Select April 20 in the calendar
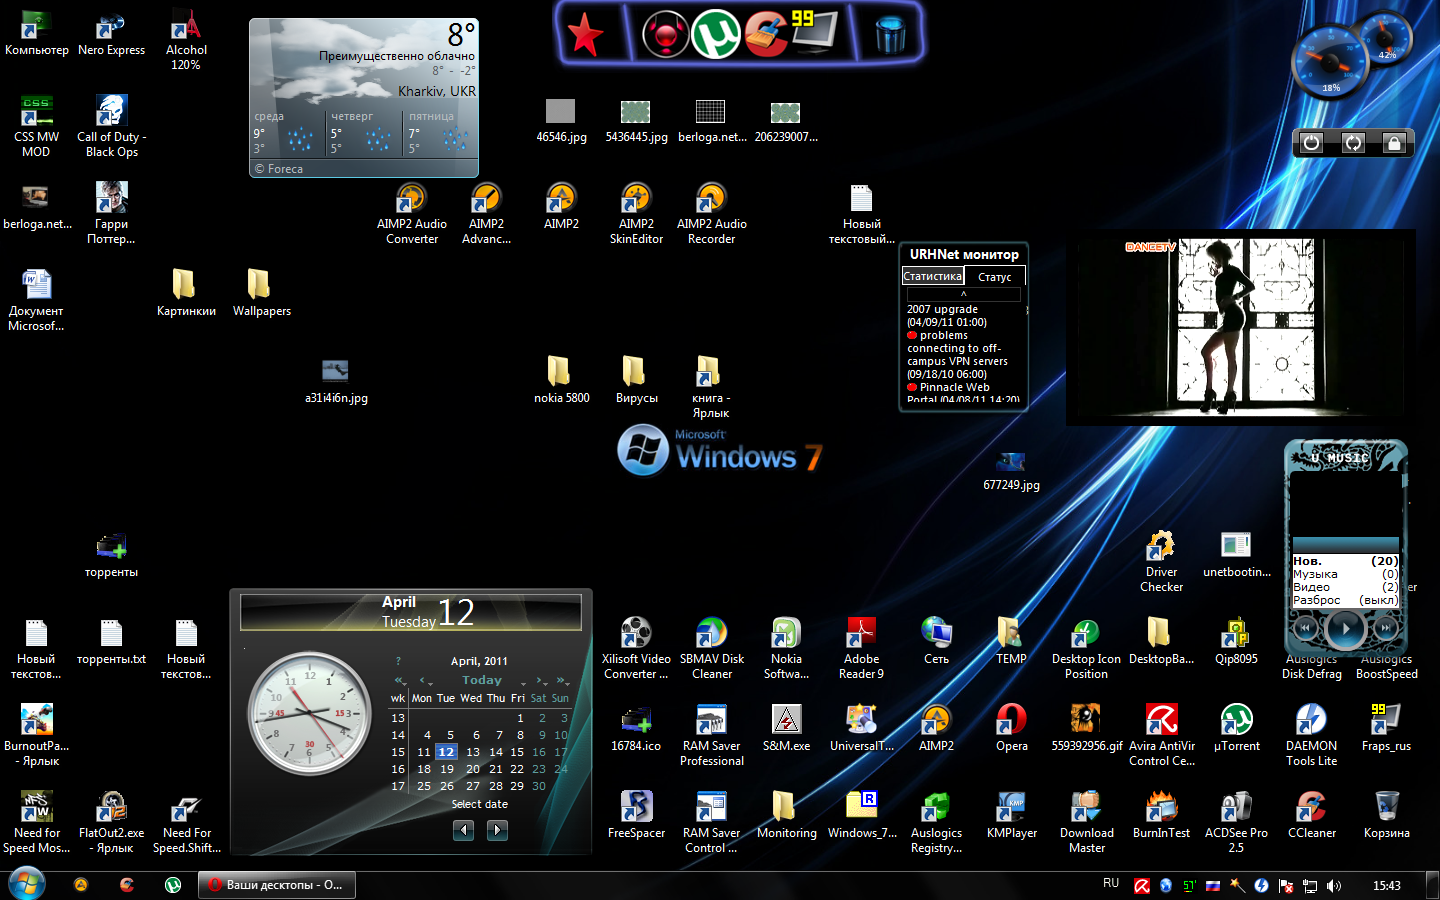Image resolution: width=1440 pixels, height=900 pixels. pyautogui.click(x=473, y=769)
